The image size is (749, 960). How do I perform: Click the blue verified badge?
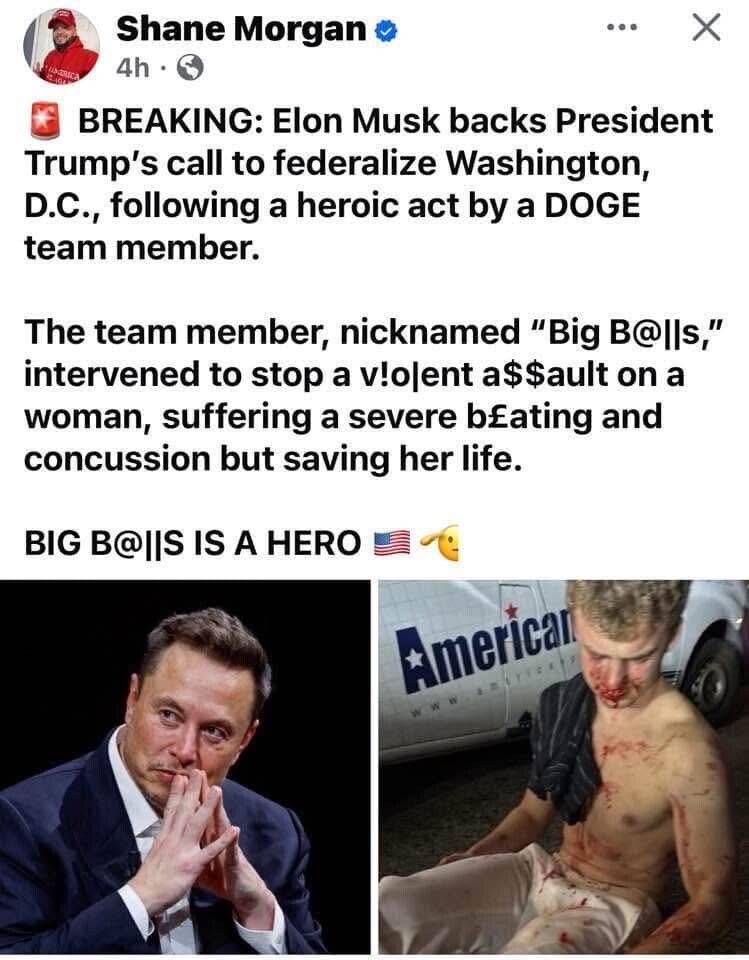pos(386,30)
